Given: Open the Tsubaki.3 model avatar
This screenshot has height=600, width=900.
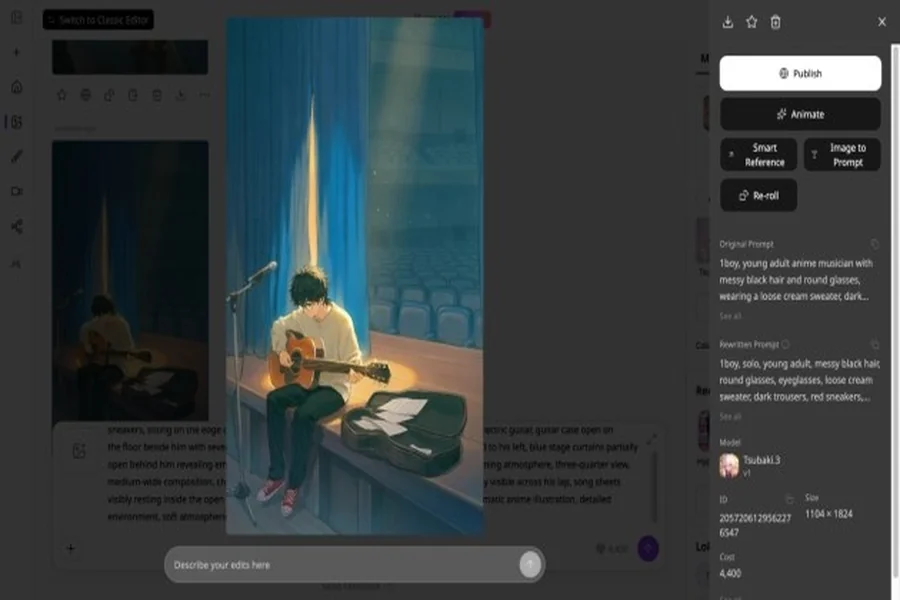Looking at the screenshot, I should [x=729, y=466].
